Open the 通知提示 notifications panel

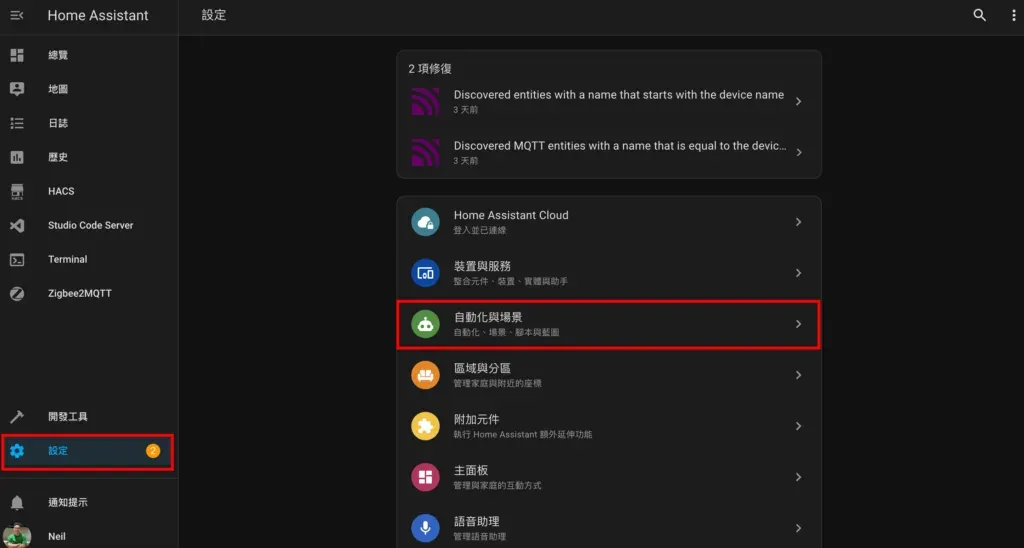tap(68, 502)
